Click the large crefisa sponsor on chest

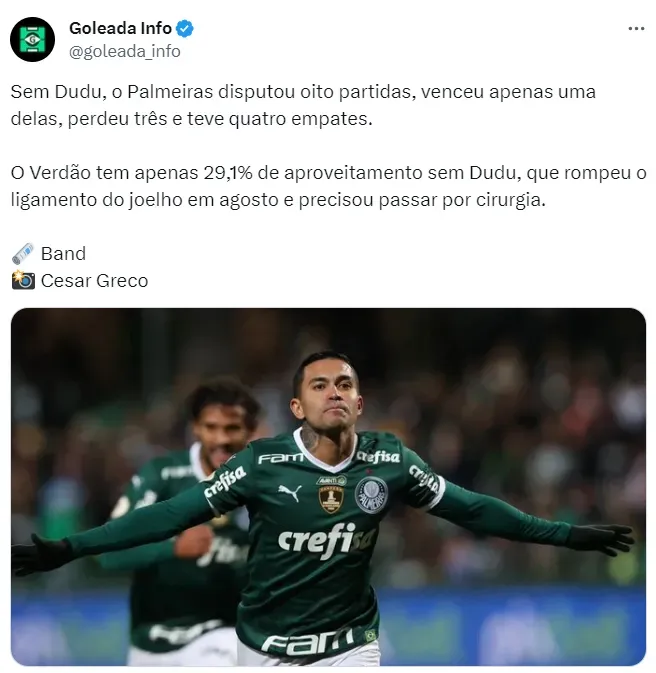tap(327, 541)
